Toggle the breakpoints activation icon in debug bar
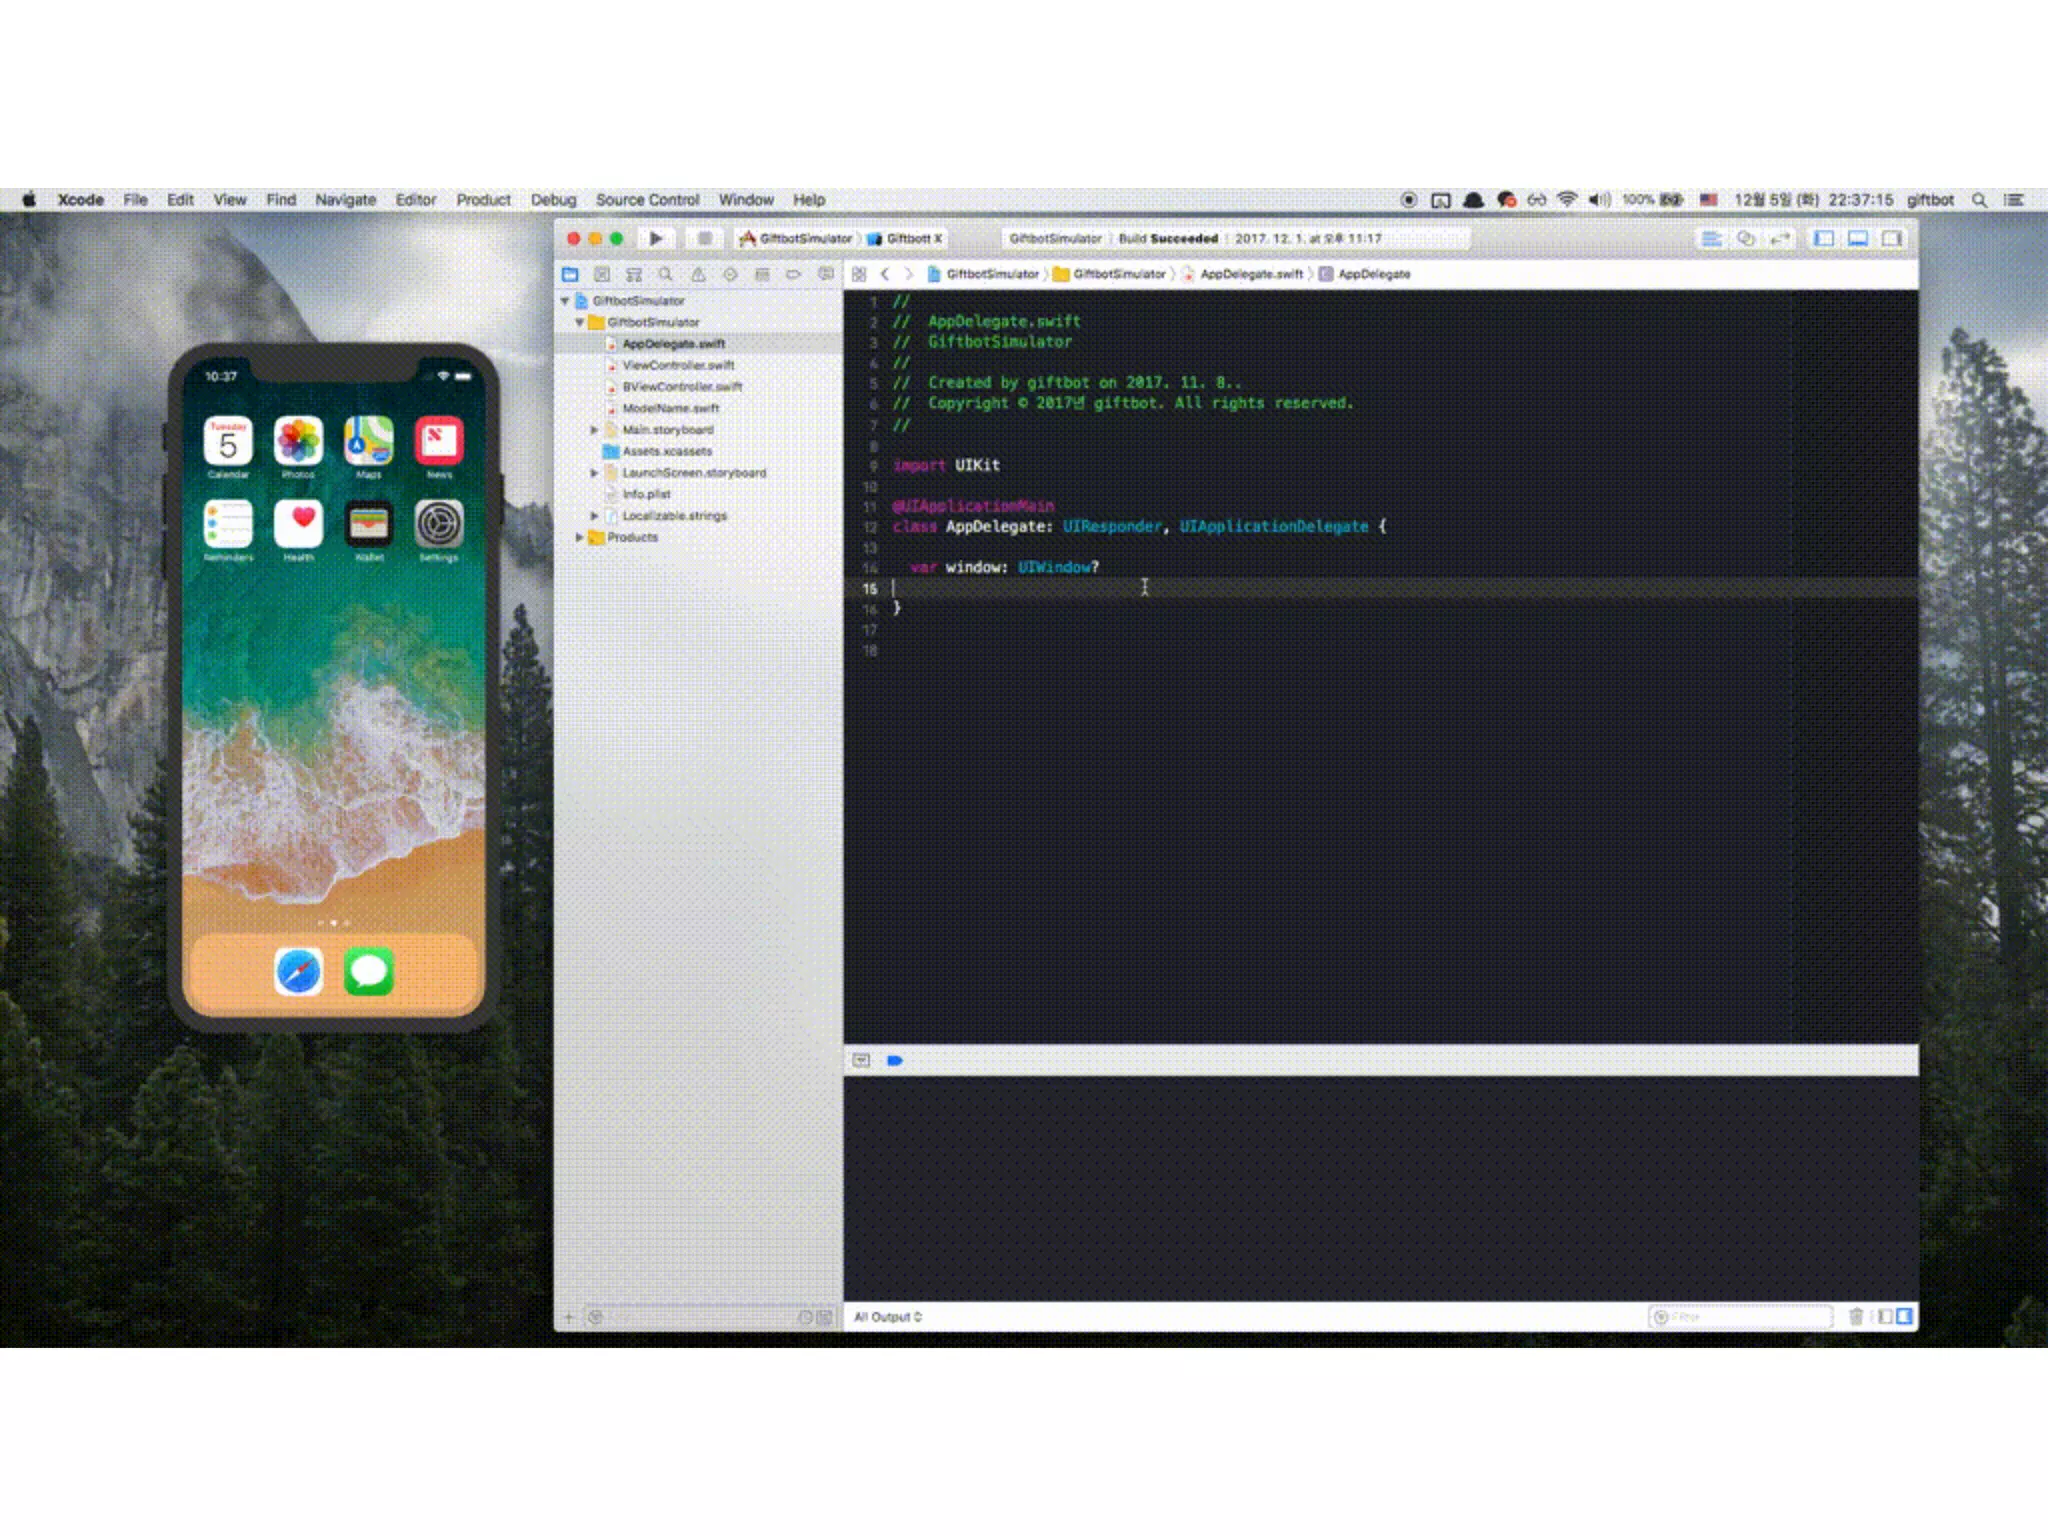Image resolution: width=2048 pixels, height=1536 pixels. pyautogui.click(x=895, y=1061)
